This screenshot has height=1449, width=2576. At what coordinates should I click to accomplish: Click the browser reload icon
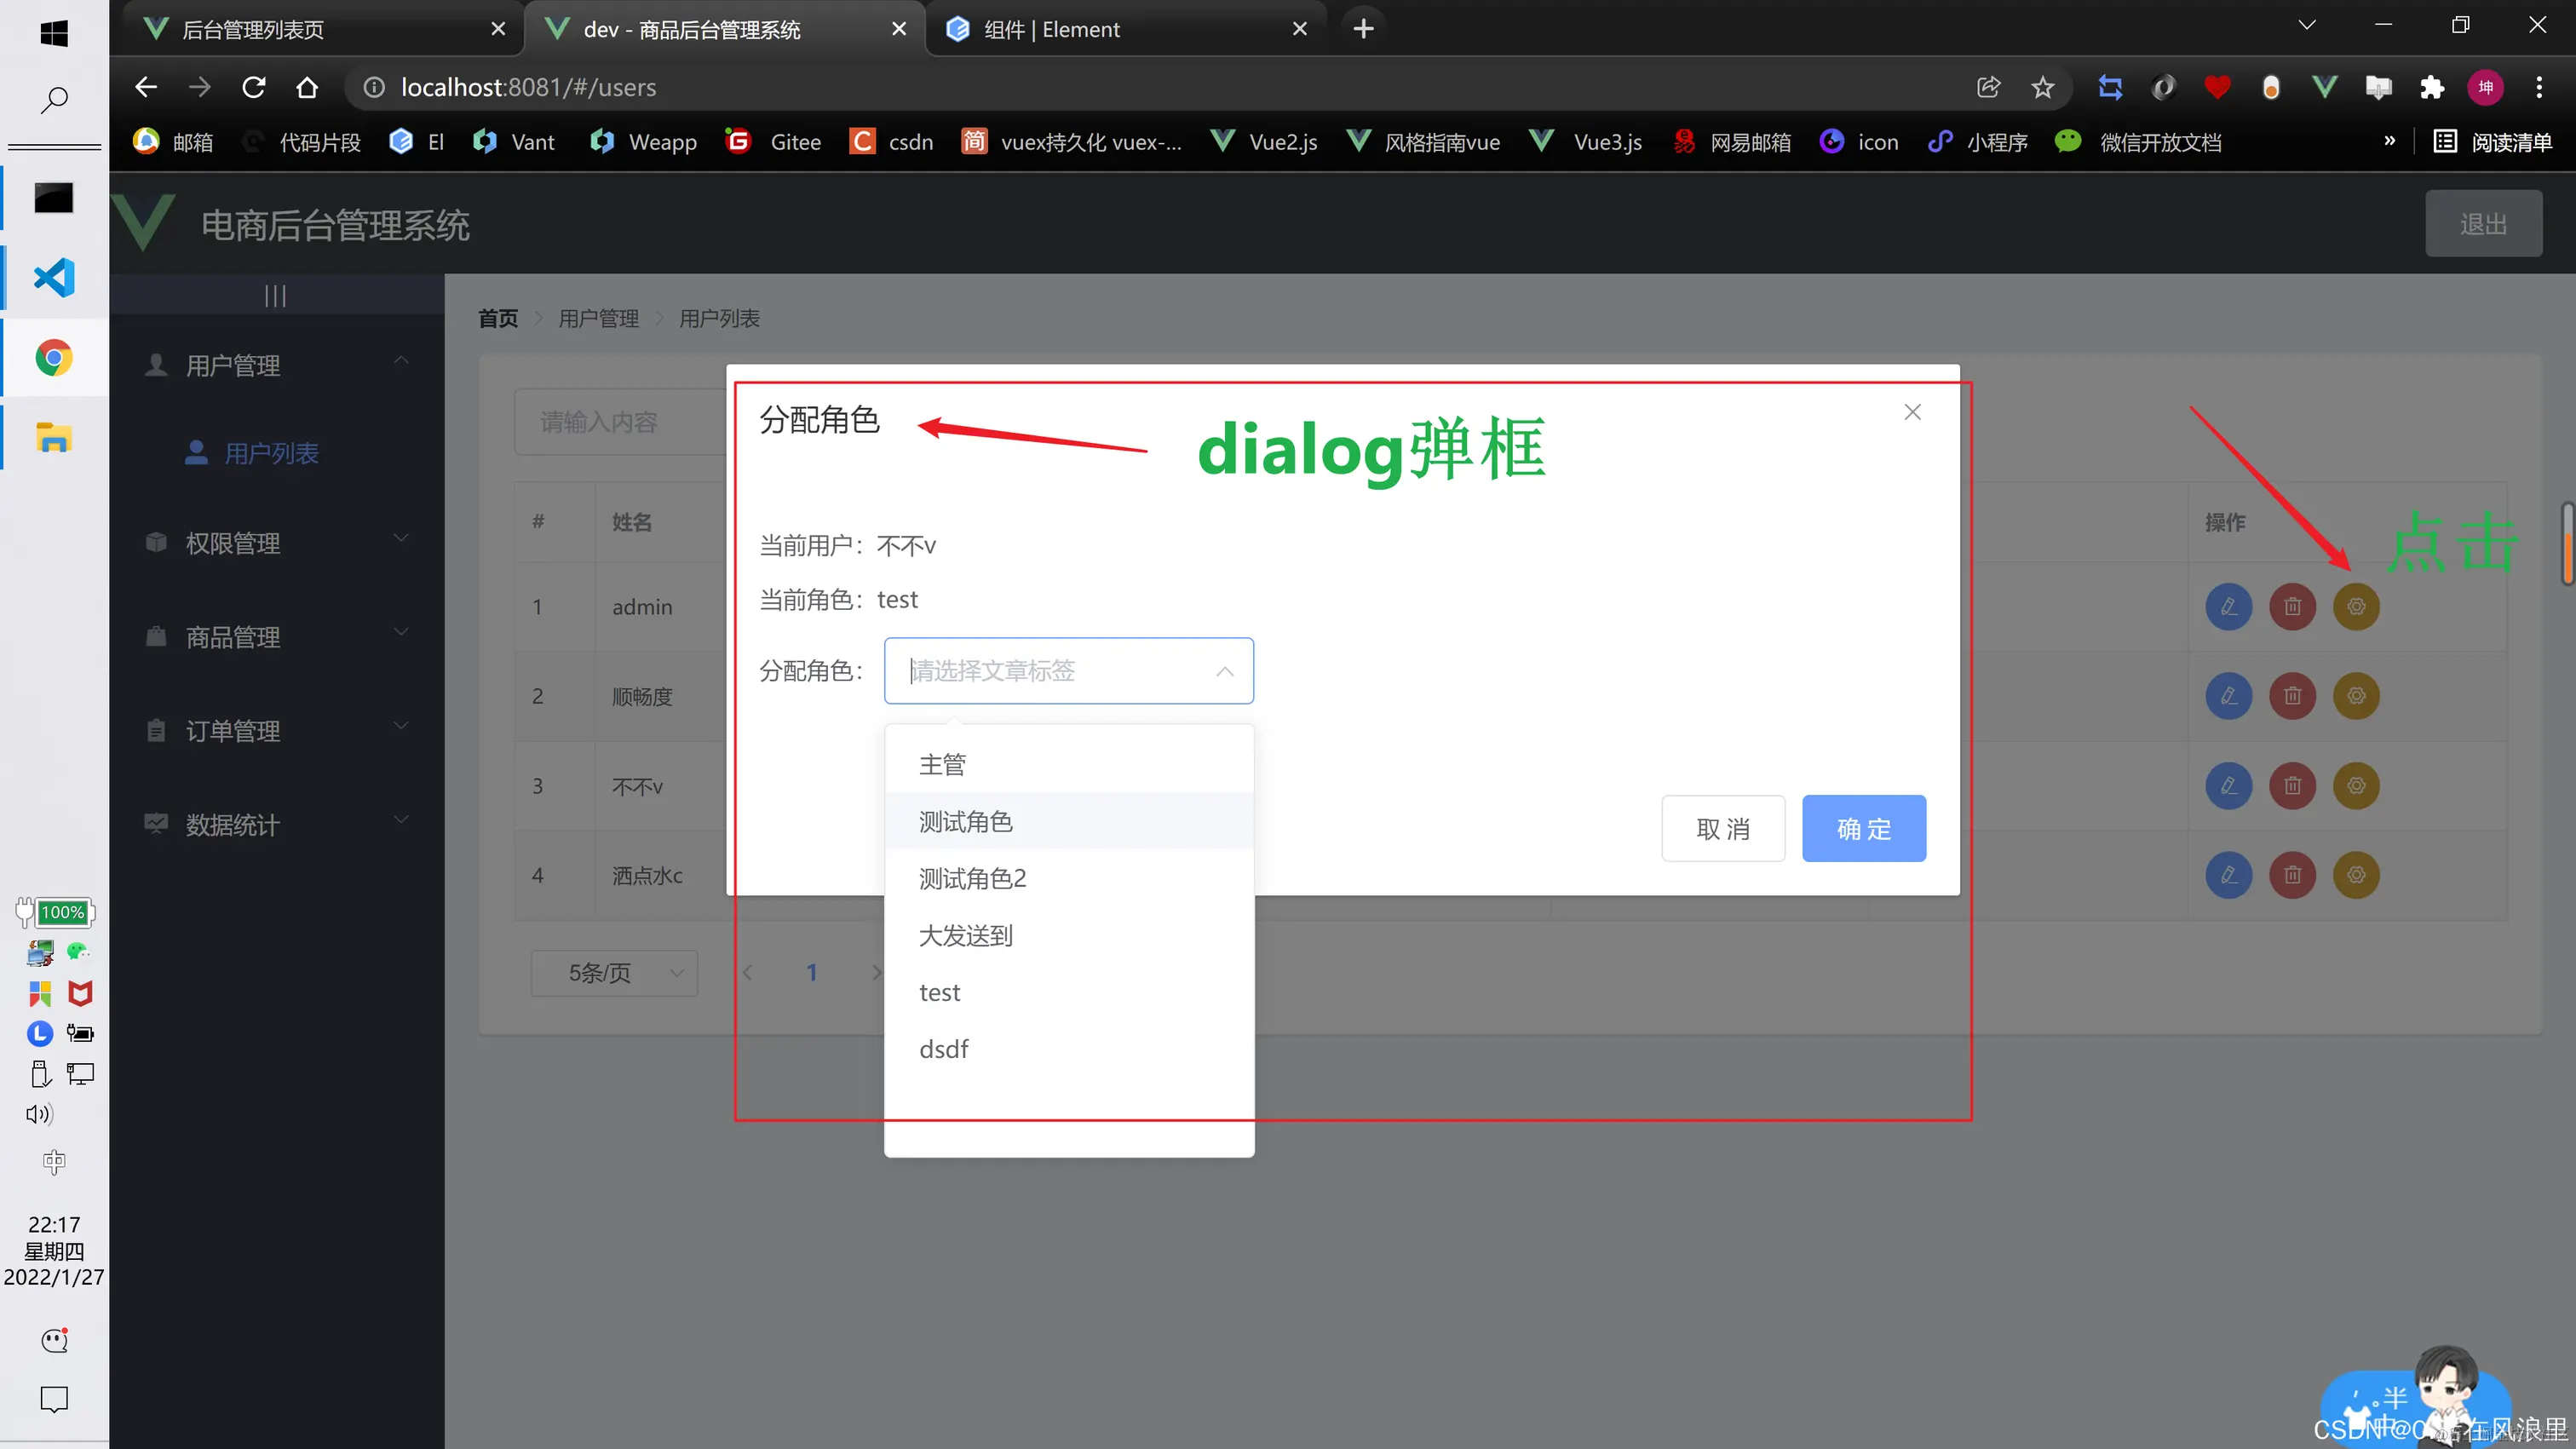click(254, 87)
